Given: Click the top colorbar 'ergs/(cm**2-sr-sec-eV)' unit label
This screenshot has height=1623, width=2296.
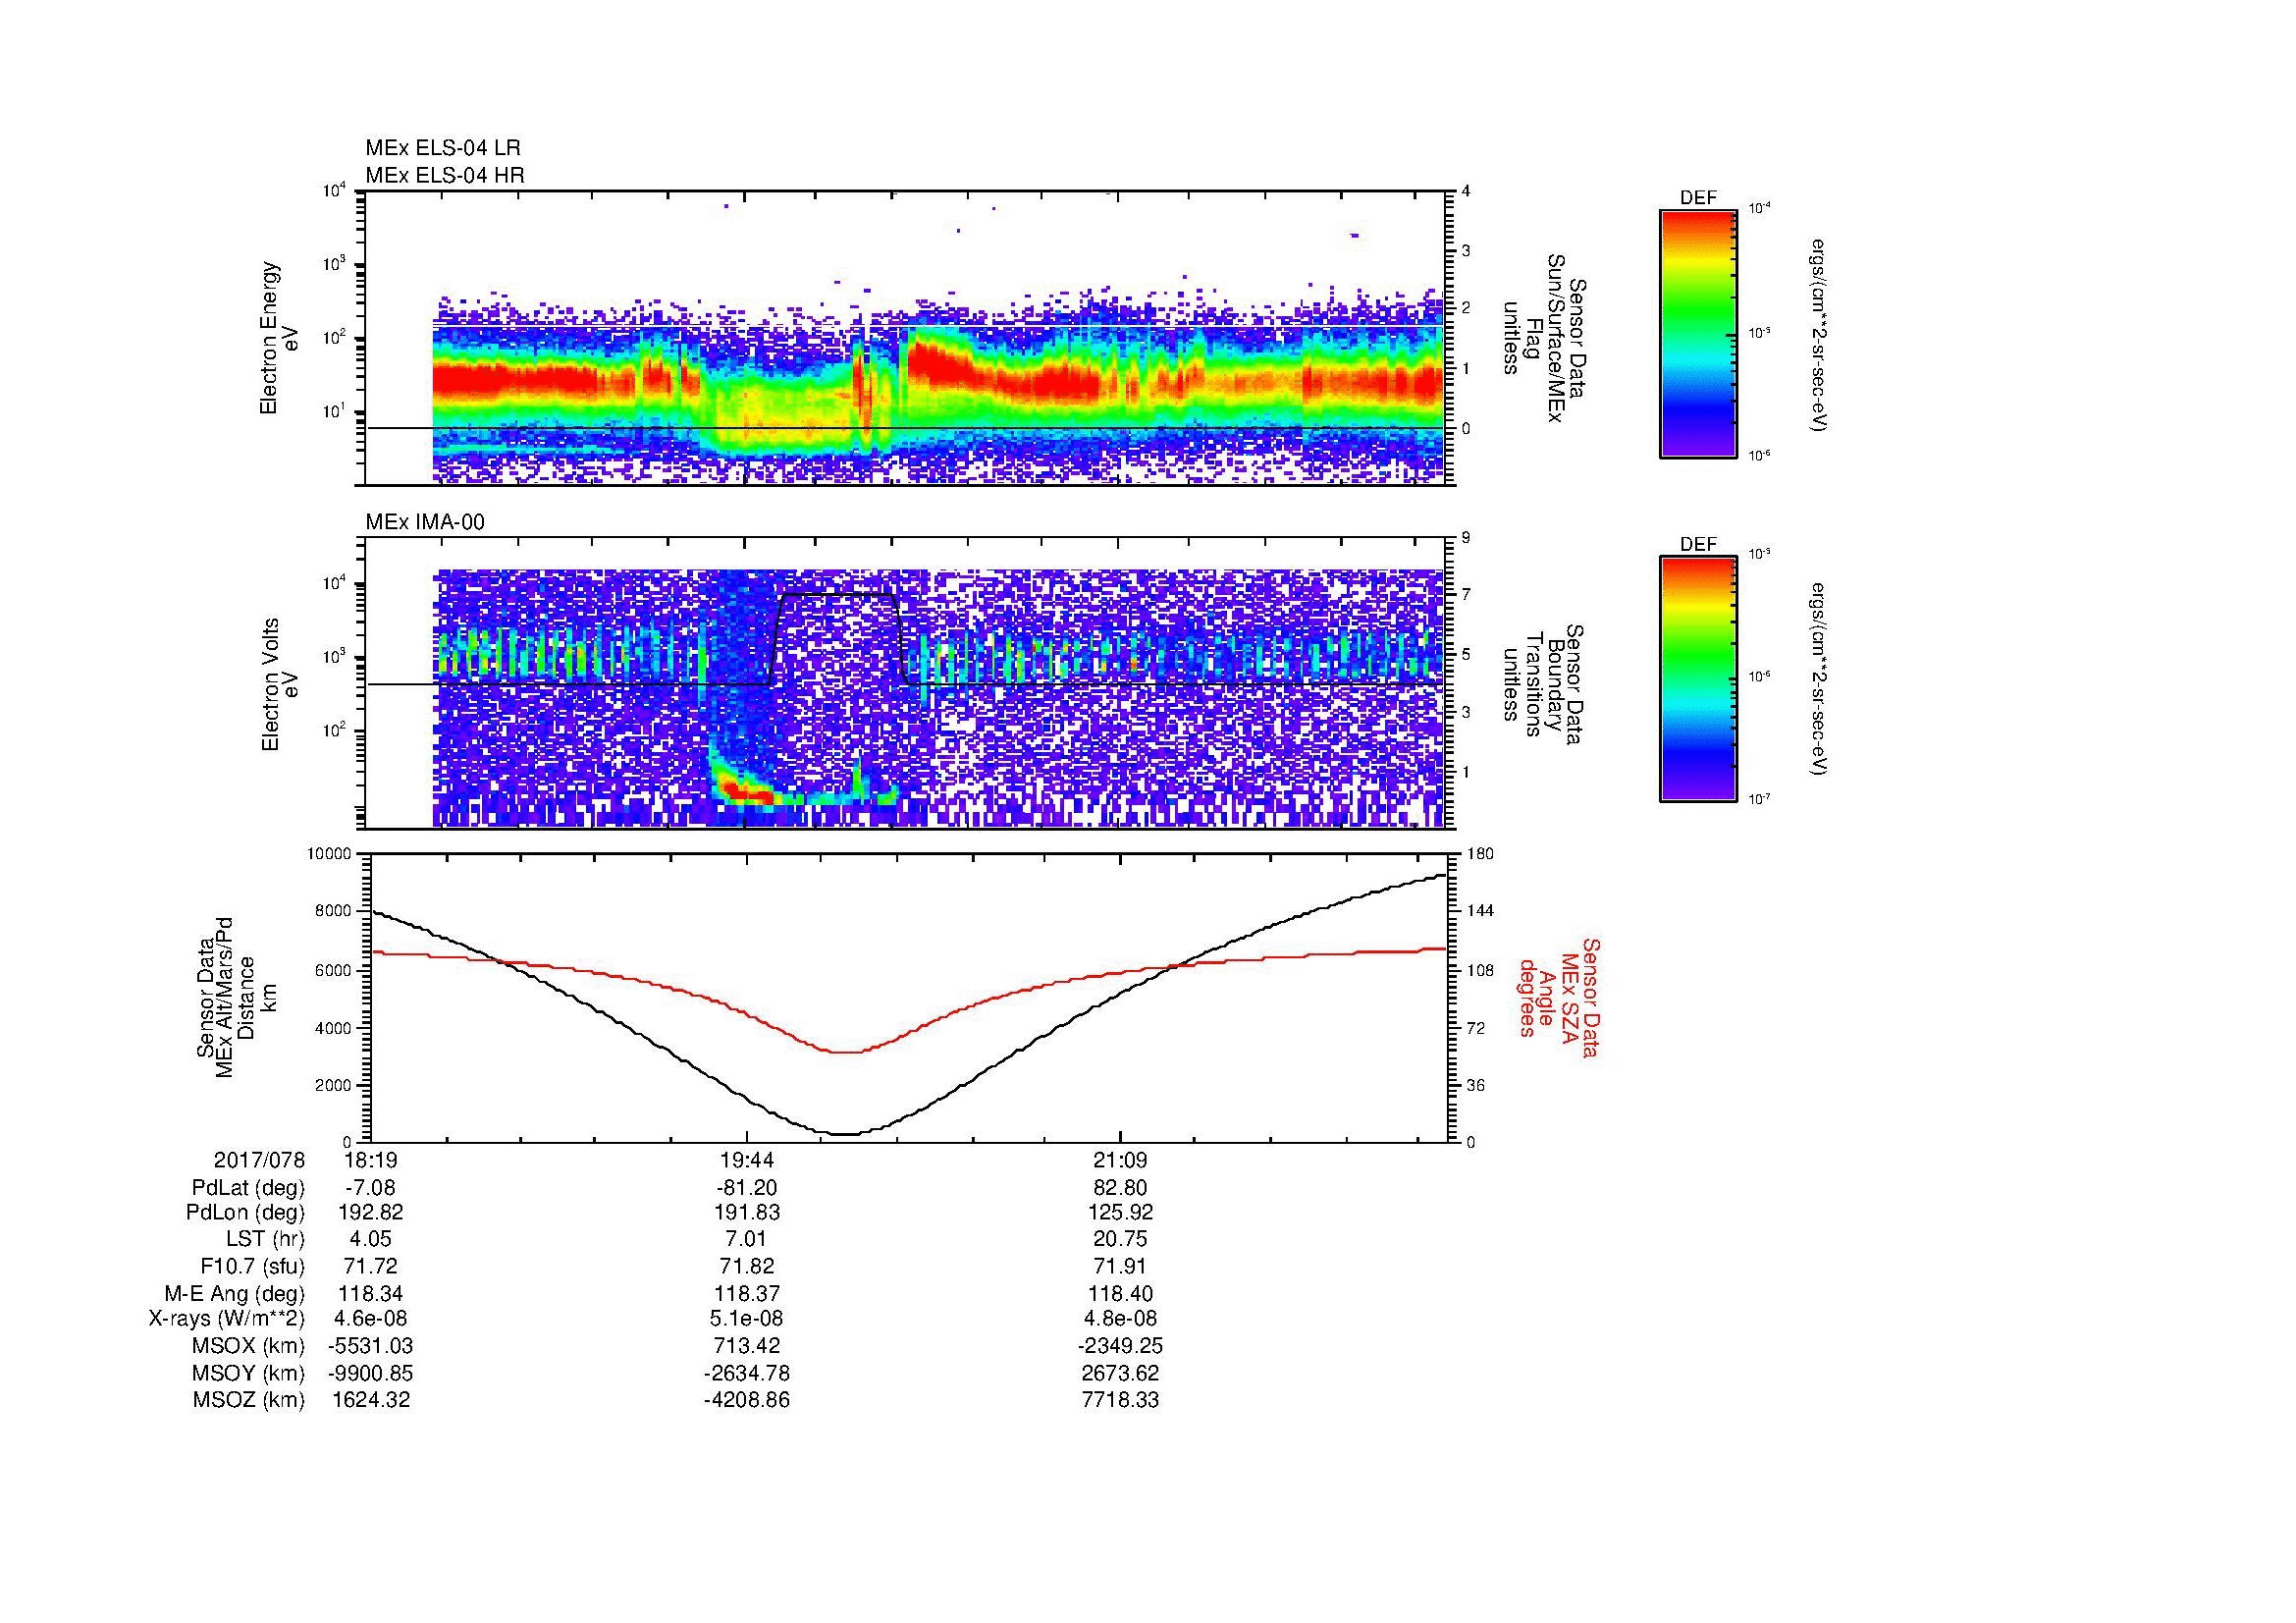Looking at the screenshot, I should click(1819, 334).
